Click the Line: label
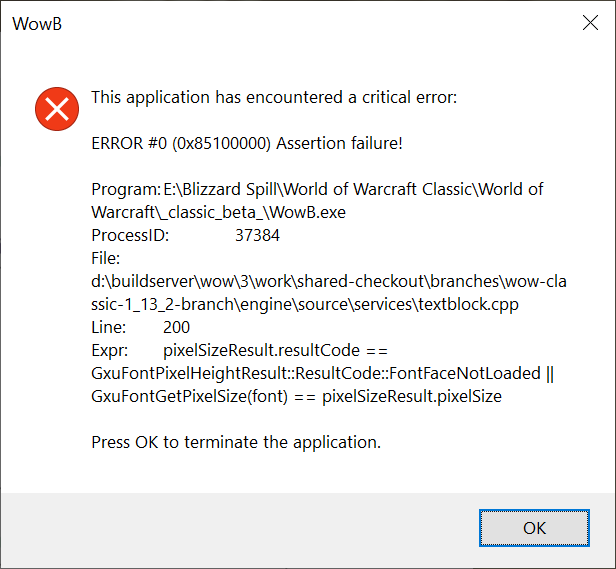 tap(108, 328)
